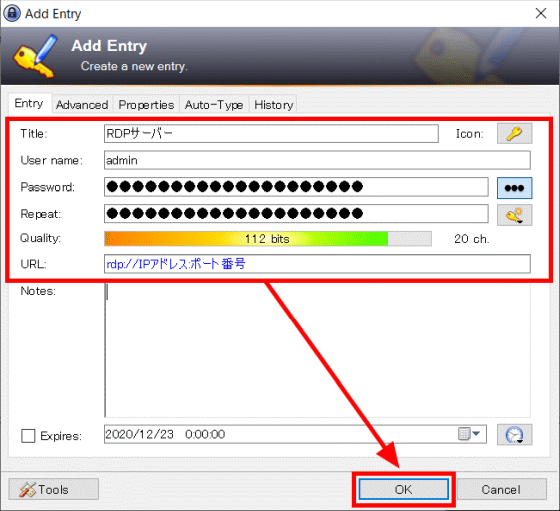Click into the Title field with RDPサーバー

pyautogui.click(x=271, y=134)
